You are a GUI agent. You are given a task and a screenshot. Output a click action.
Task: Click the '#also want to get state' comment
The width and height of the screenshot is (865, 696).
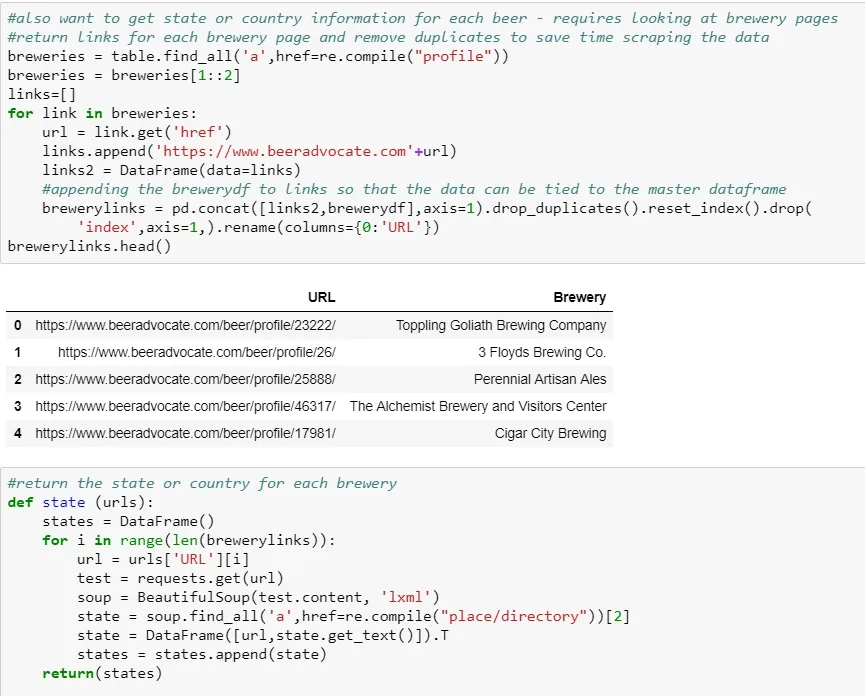point(423,18)
